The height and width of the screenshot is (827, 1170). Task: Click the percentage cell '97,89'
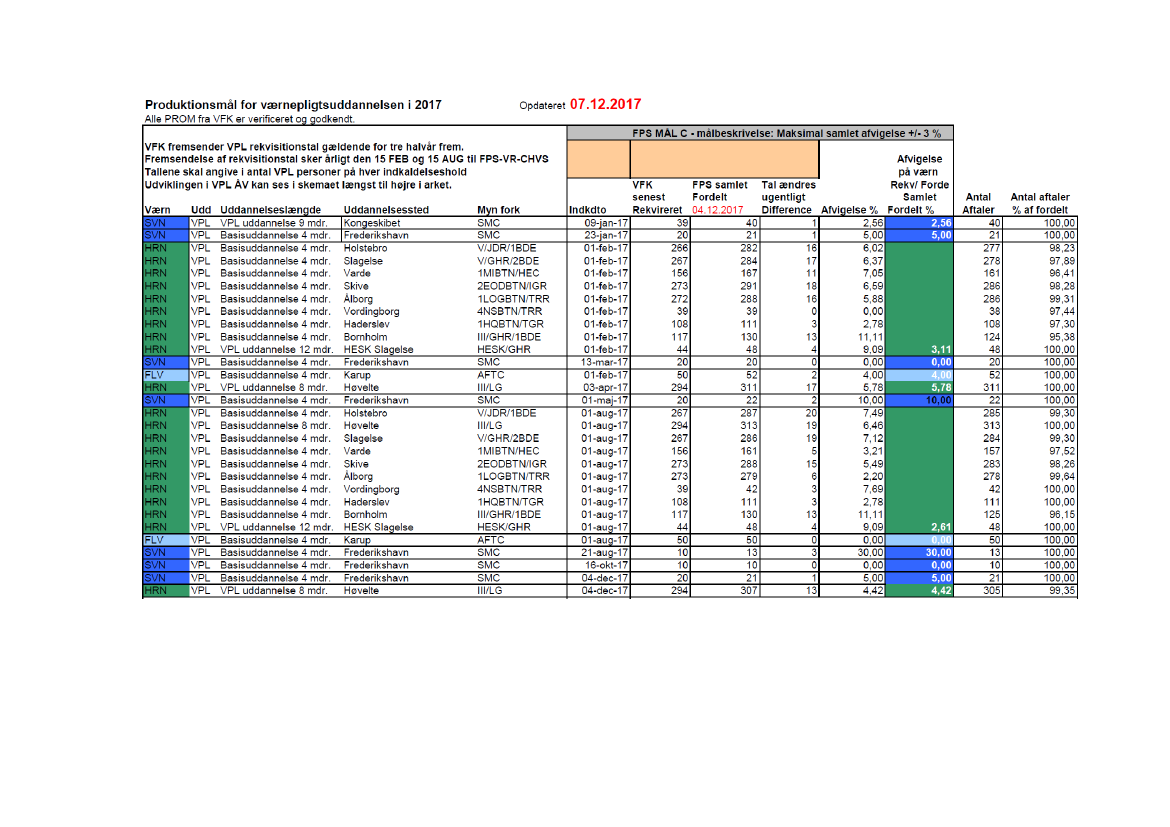pos(1062,261)
